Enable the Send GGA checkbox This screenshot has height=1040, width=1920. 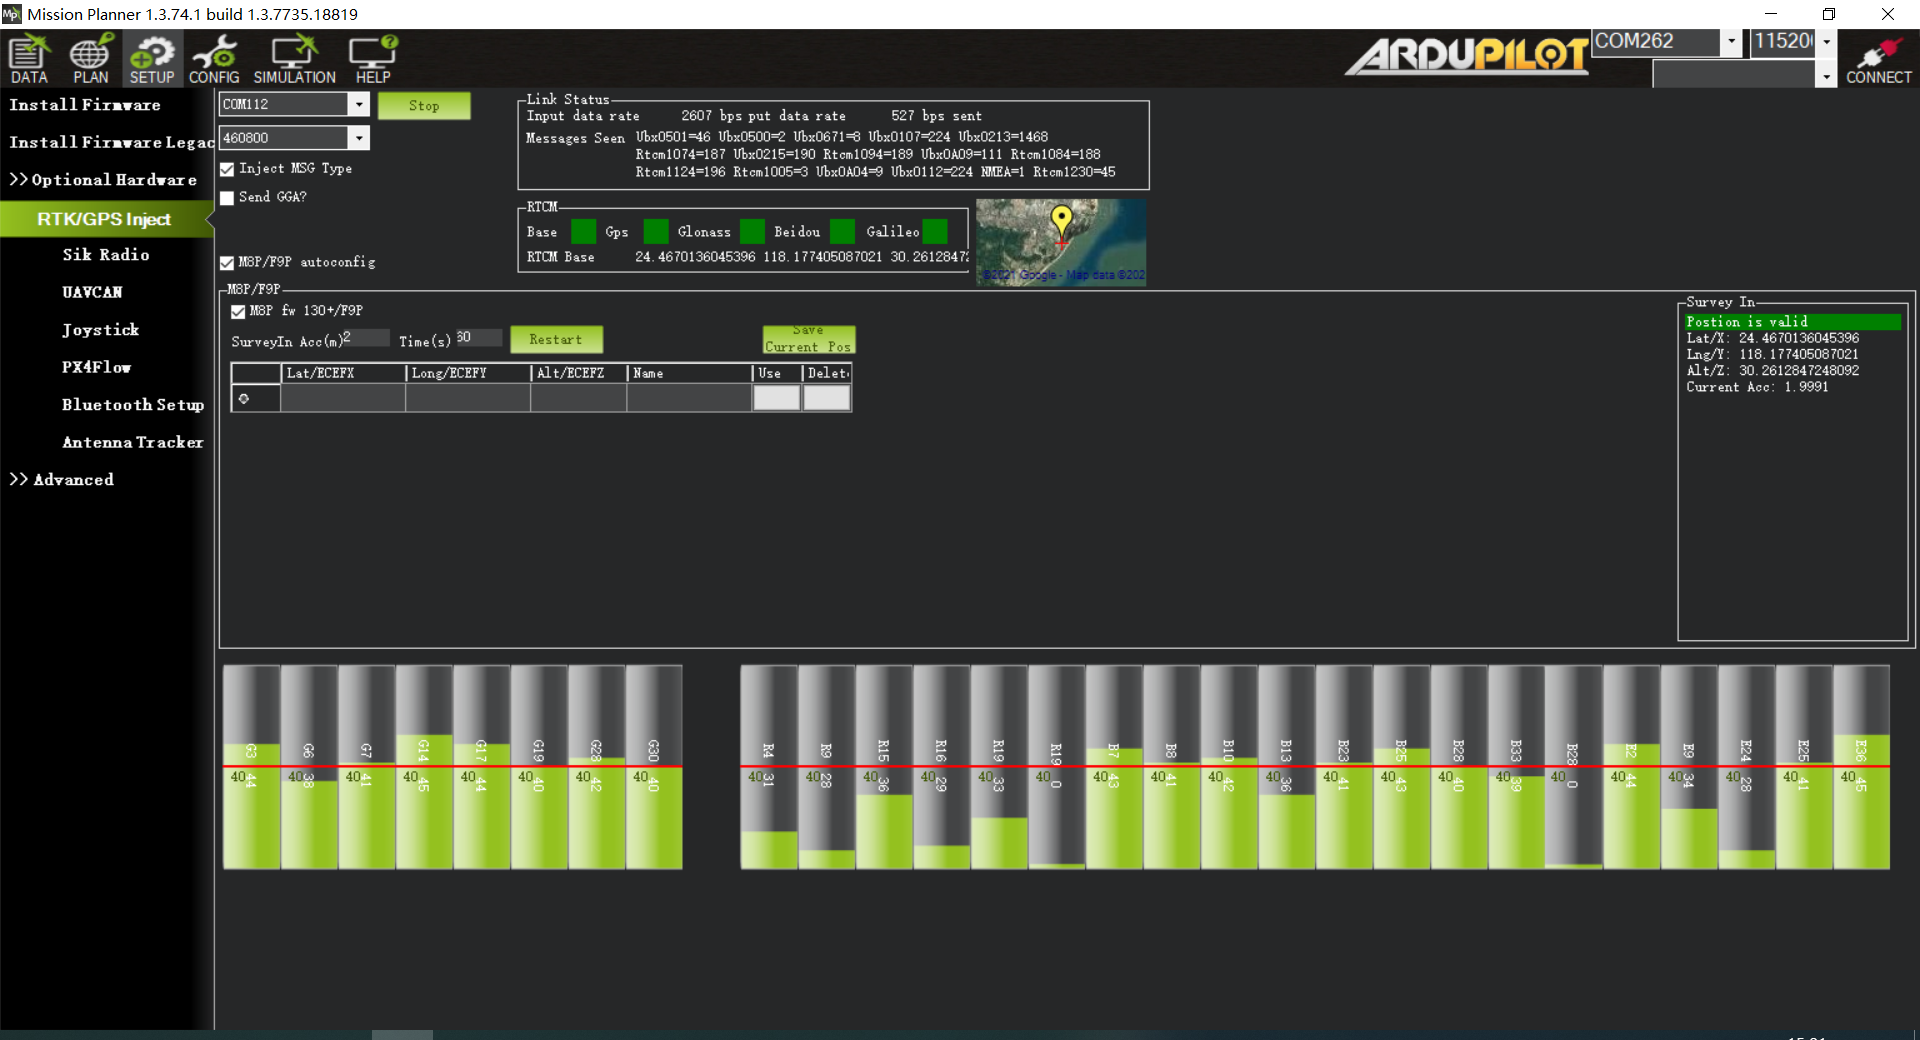(x=228, y=198)
